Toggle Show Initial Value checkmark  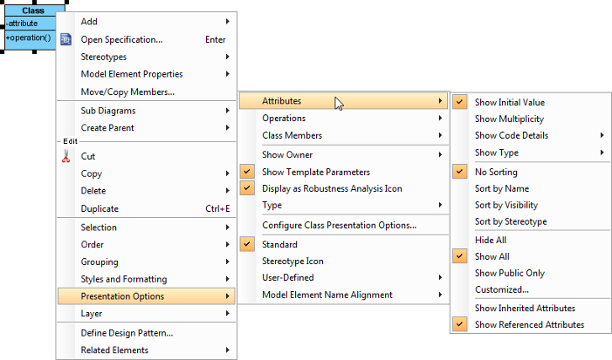460,102
